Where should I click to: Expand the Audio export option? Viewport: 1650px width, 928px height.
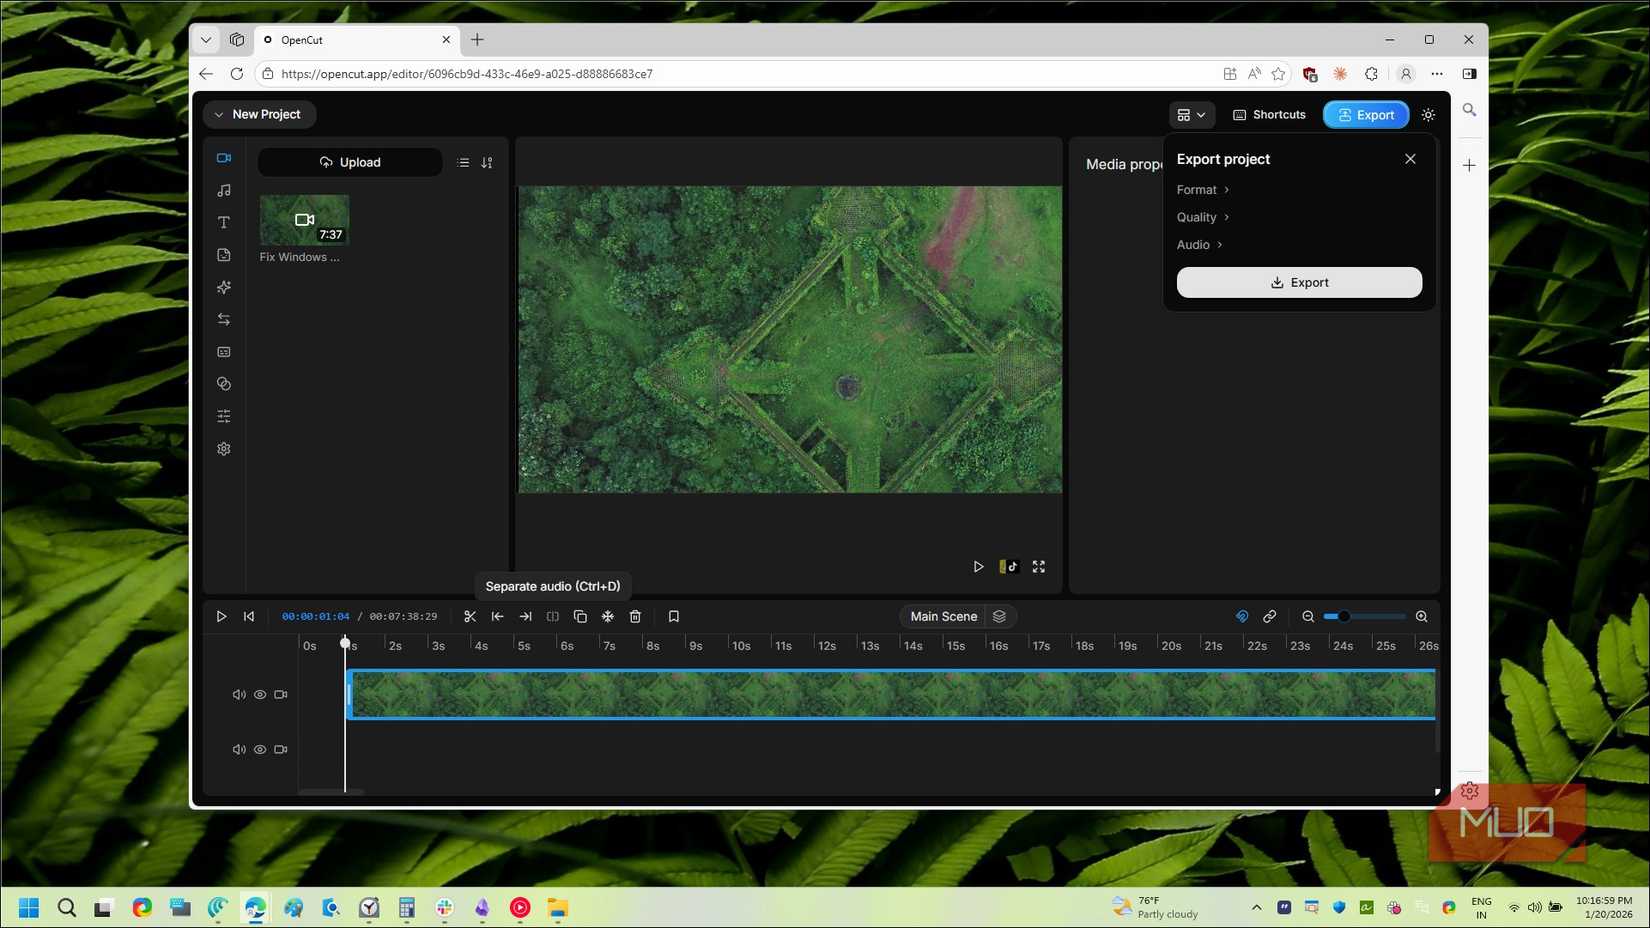click(1199, 245)
